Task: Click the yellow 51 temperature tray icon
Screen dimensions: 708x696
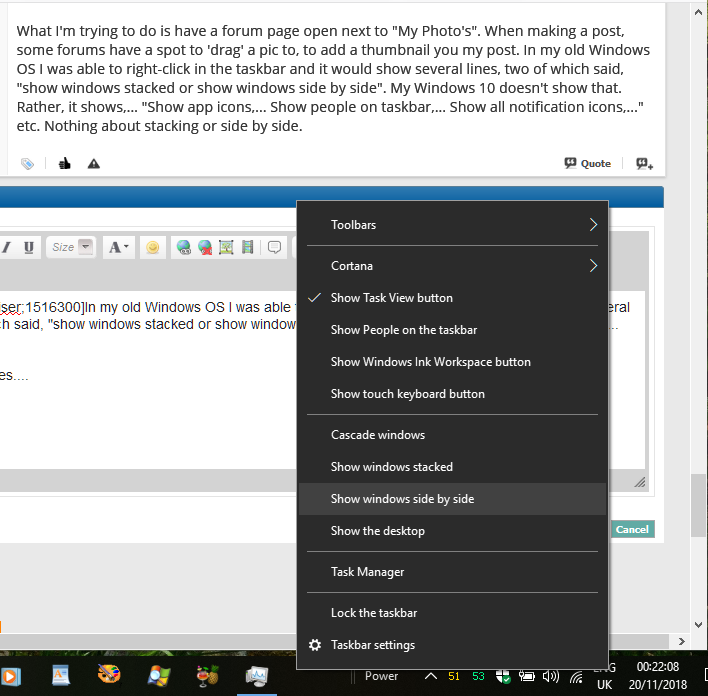Action: [454, 676]
